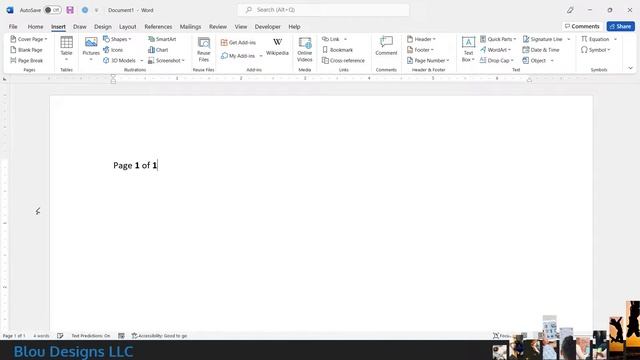This screenshot has width=640, height=360.
Task: Insert a Table from the ribbon
Action: 66,49
